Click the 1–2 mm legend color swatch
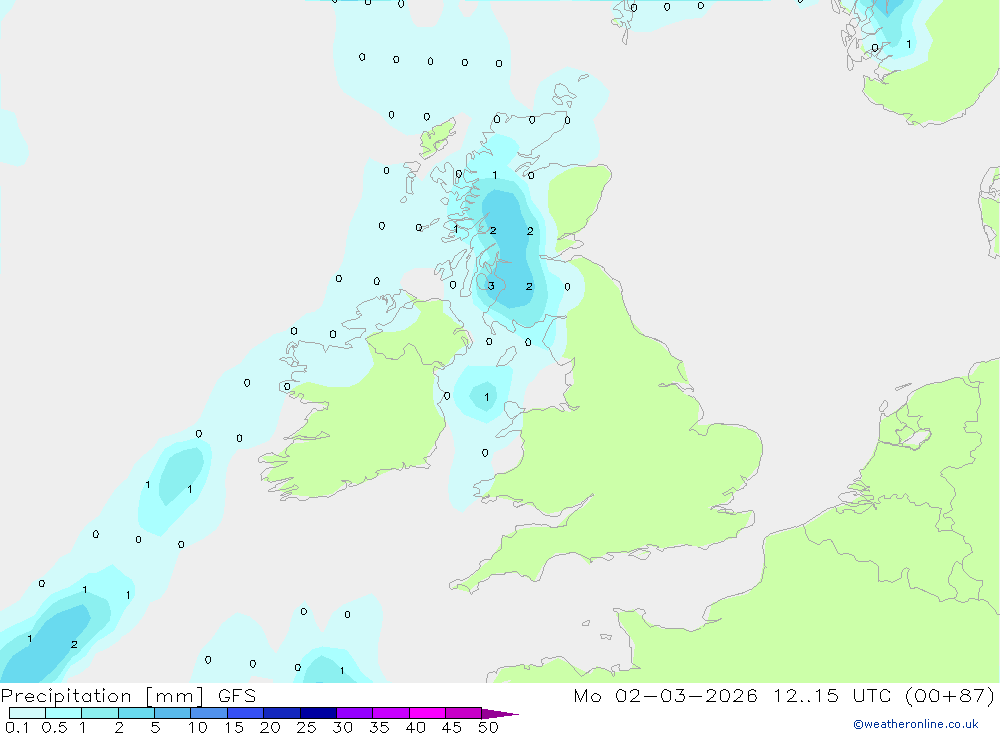This screenshot has height=733, width=1000. click(x=100, y=713)
